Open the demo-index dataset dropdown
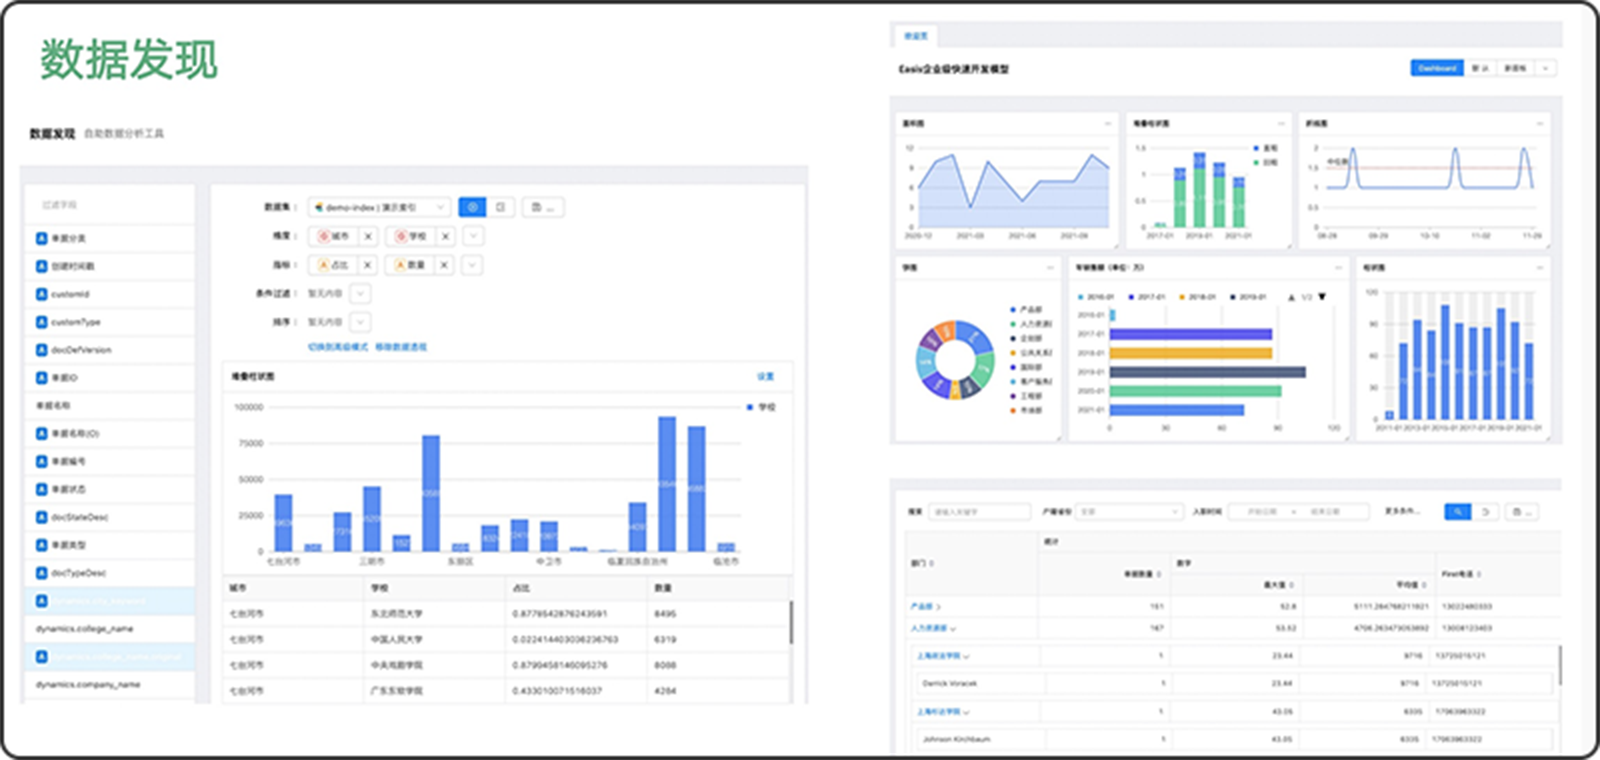This screenshot has width=1600, height=760. [379, 207]
